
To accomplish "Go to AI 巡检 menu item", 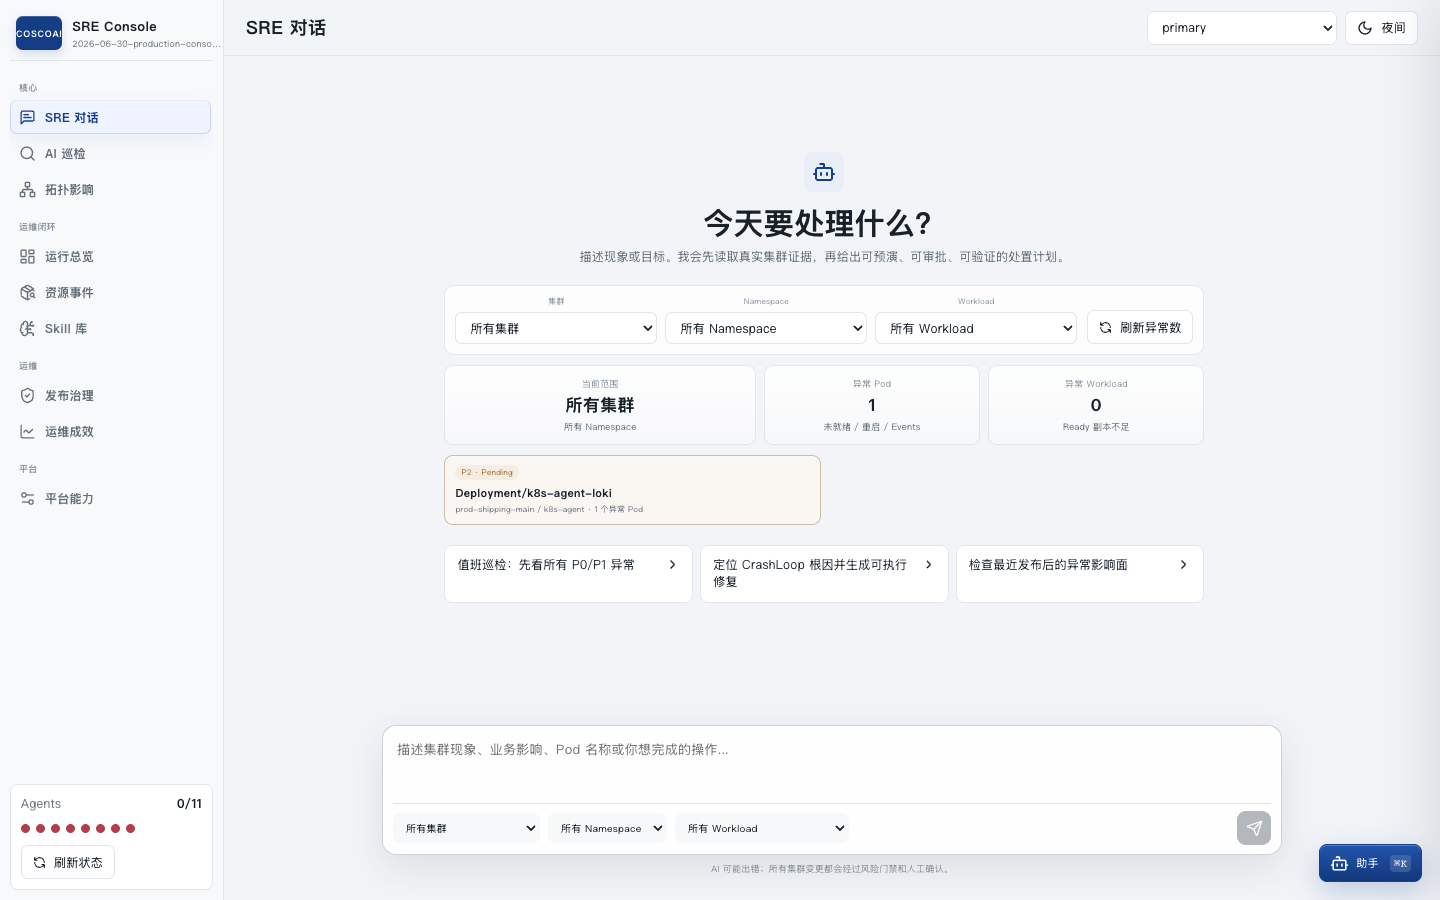I will pos(110,153).
